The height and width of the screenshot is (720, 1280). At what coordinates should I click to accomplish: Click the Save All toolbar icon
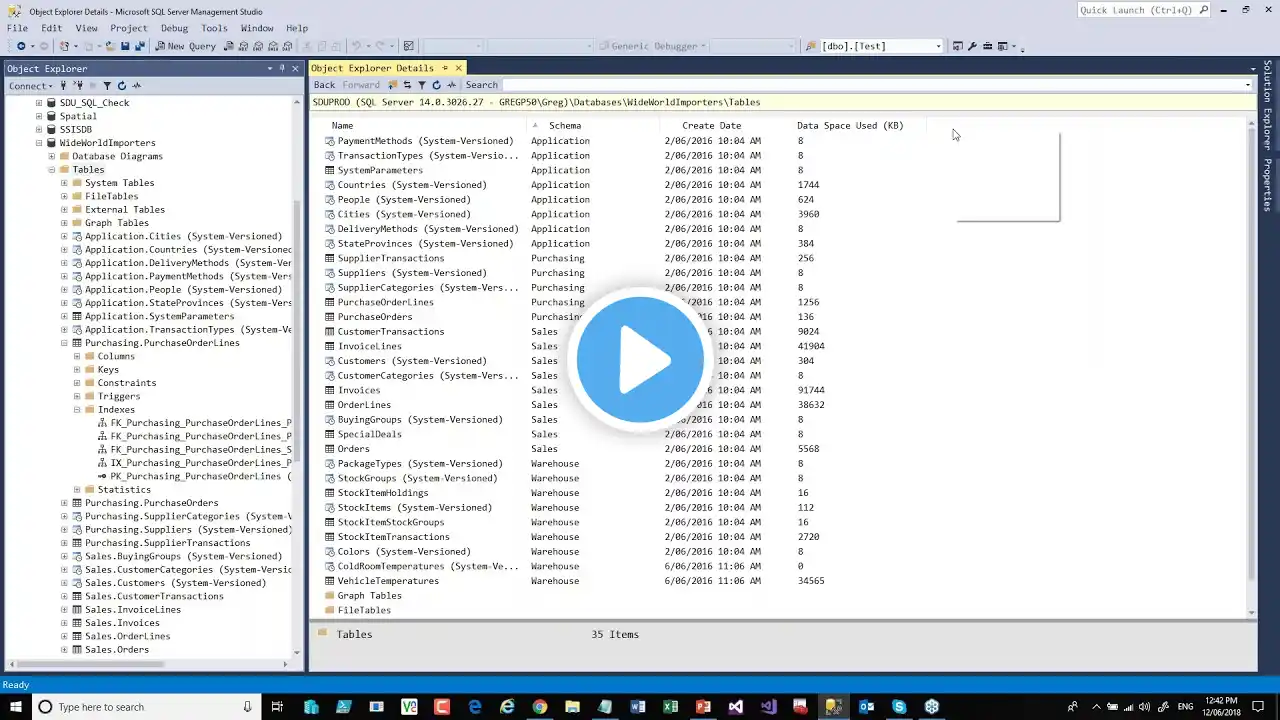[x=139, y=46]
